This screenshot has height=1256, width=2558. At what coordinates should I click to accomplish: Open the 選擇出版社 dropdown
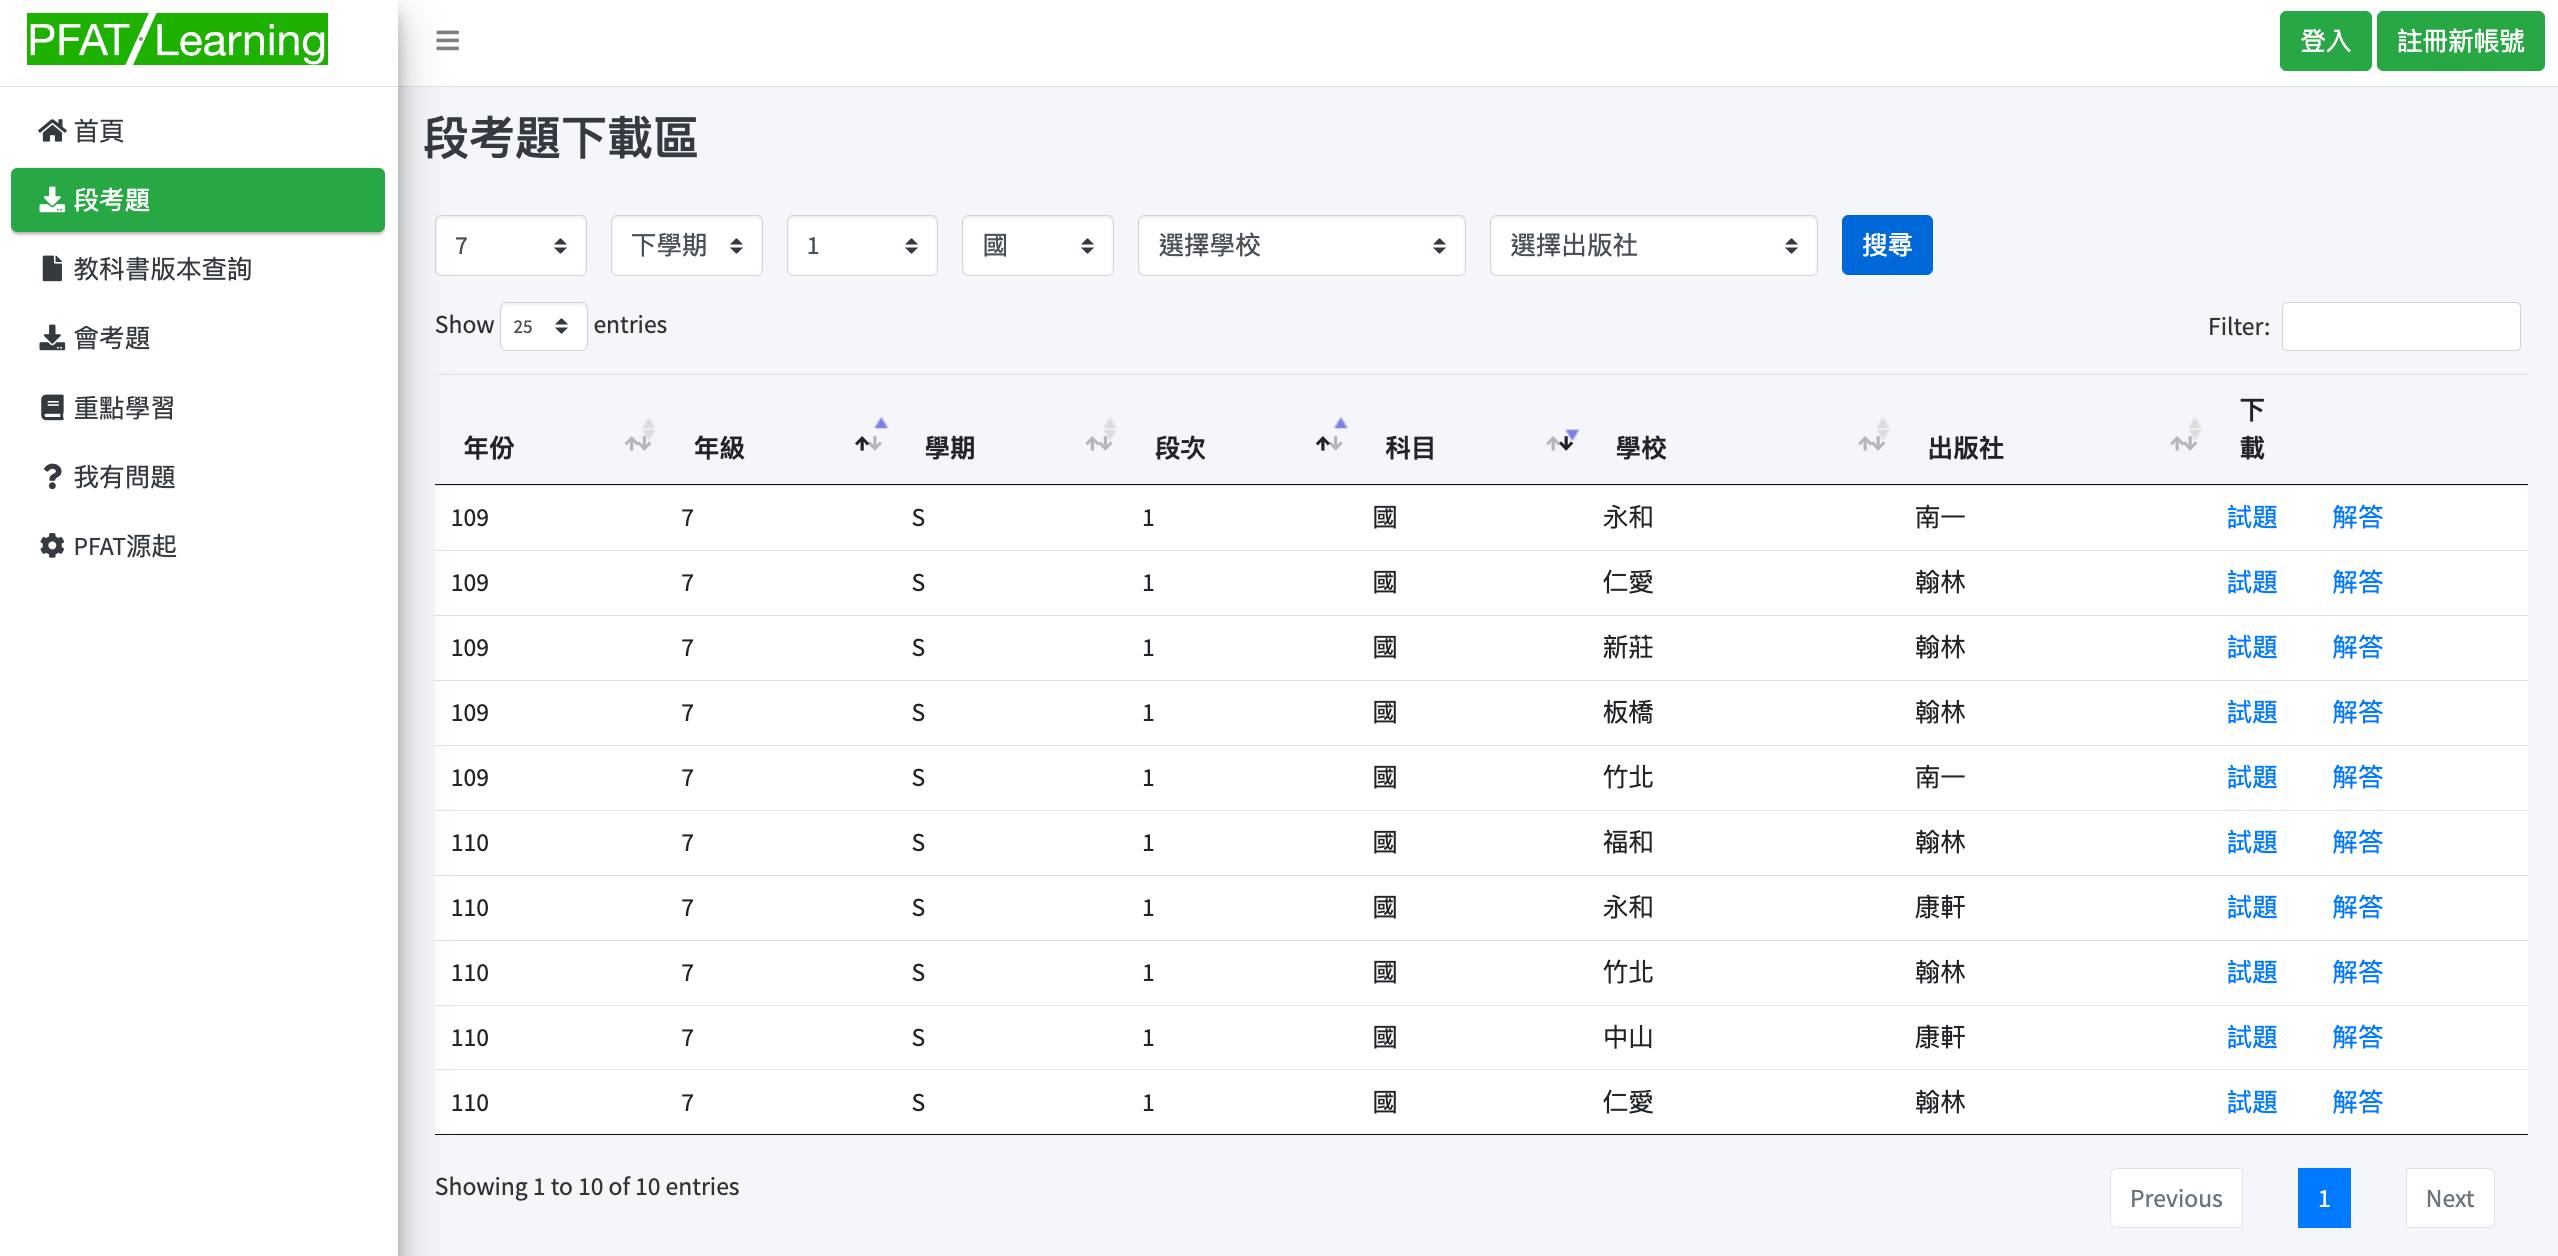pos(1654,245)
